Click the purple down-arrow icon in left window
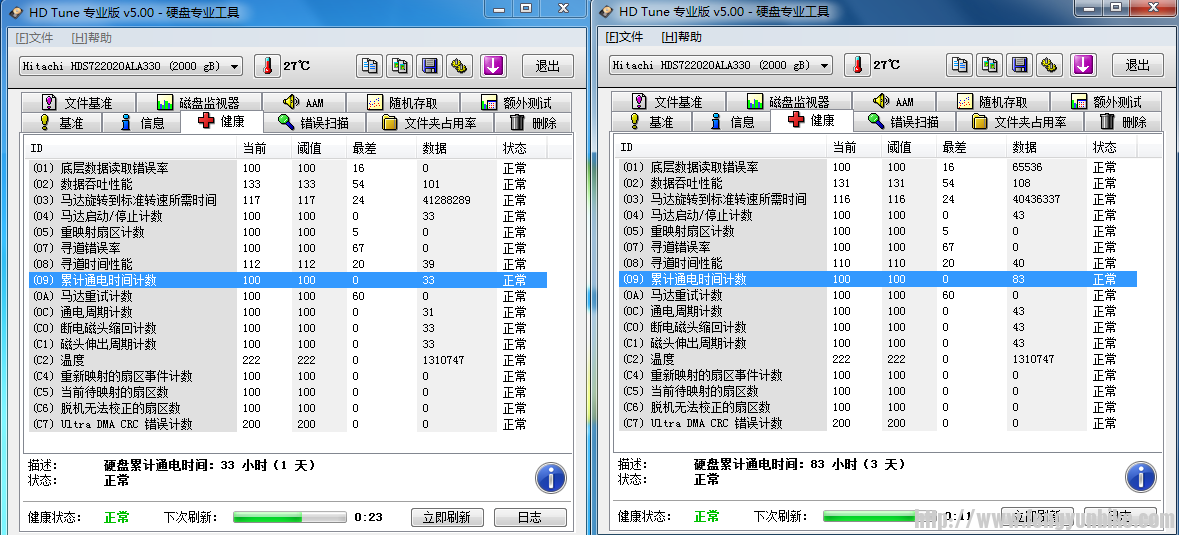 click(x=493, y=66)
